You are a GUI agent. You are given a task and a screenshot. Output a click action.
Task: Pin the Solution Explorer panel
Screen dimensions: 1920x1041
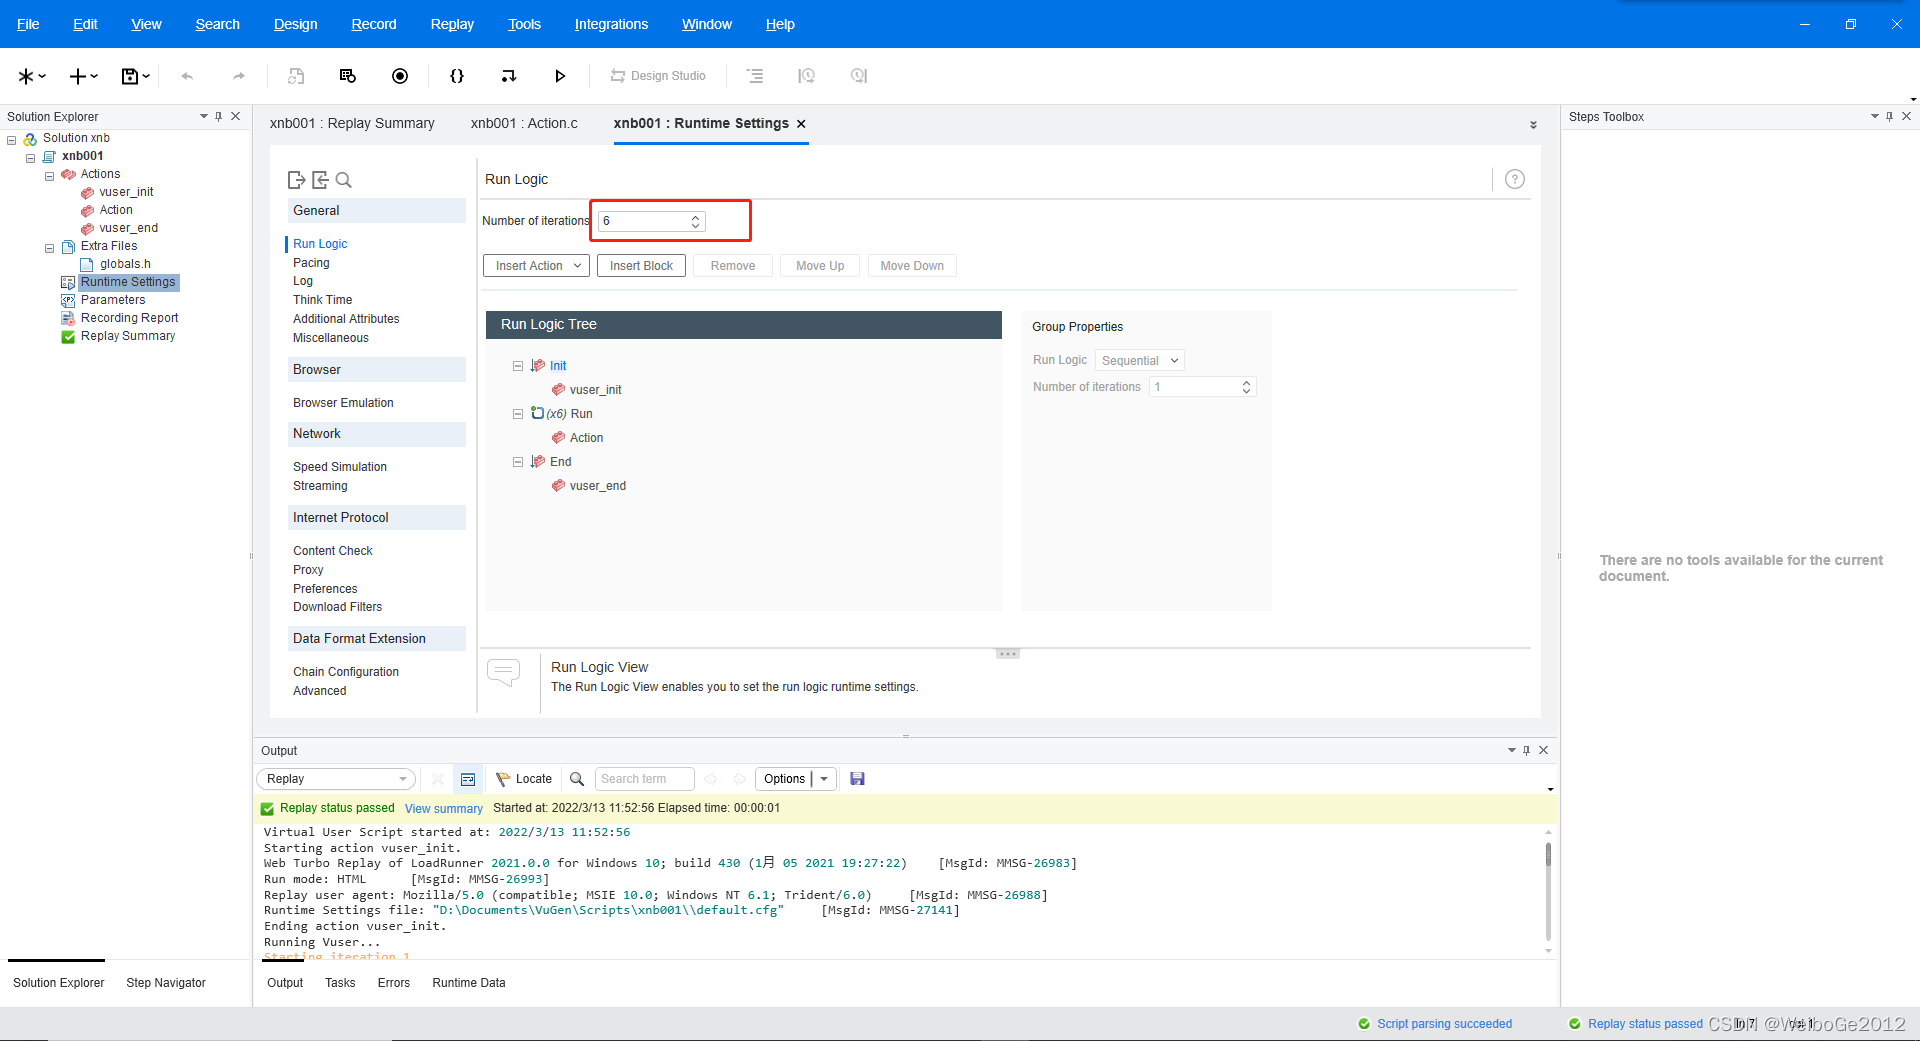(219, 117)
